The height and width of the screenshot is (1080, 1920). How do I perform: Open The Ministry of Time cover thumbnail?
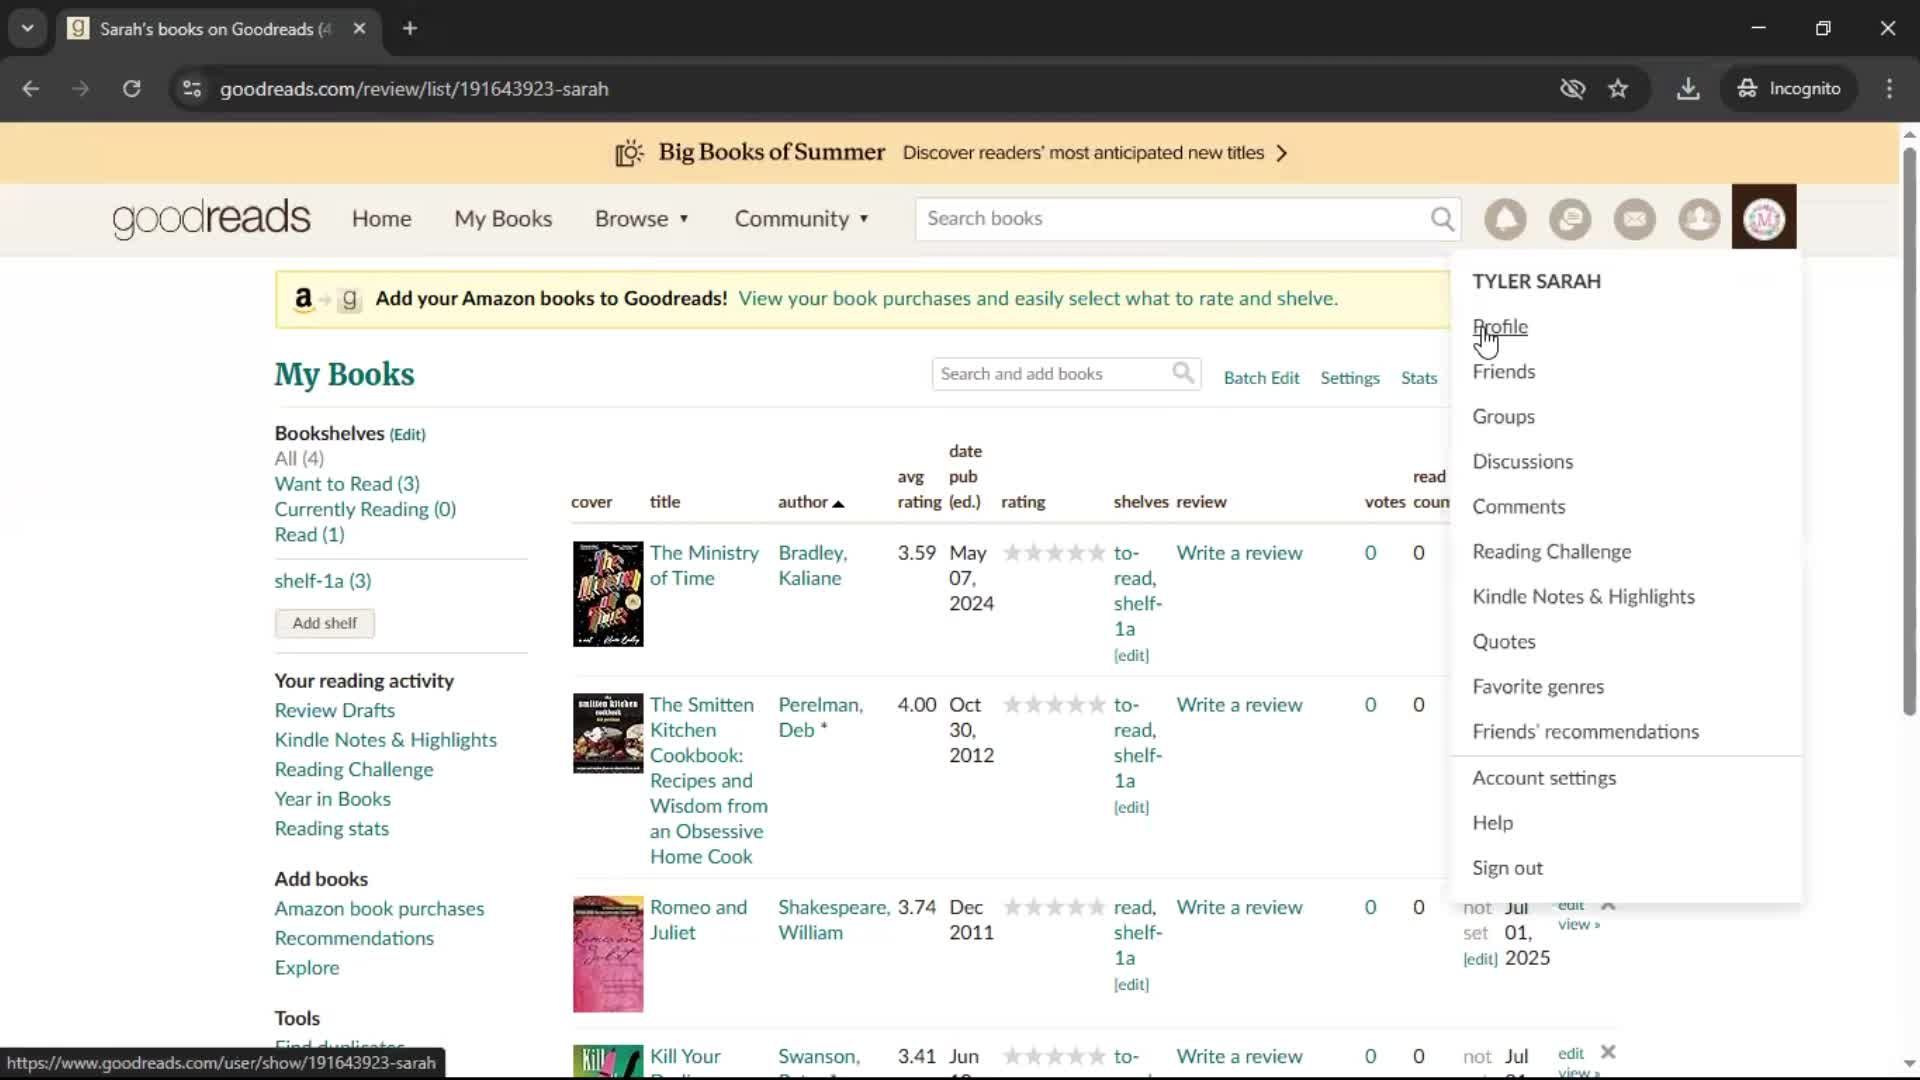(x=608, y=594)
